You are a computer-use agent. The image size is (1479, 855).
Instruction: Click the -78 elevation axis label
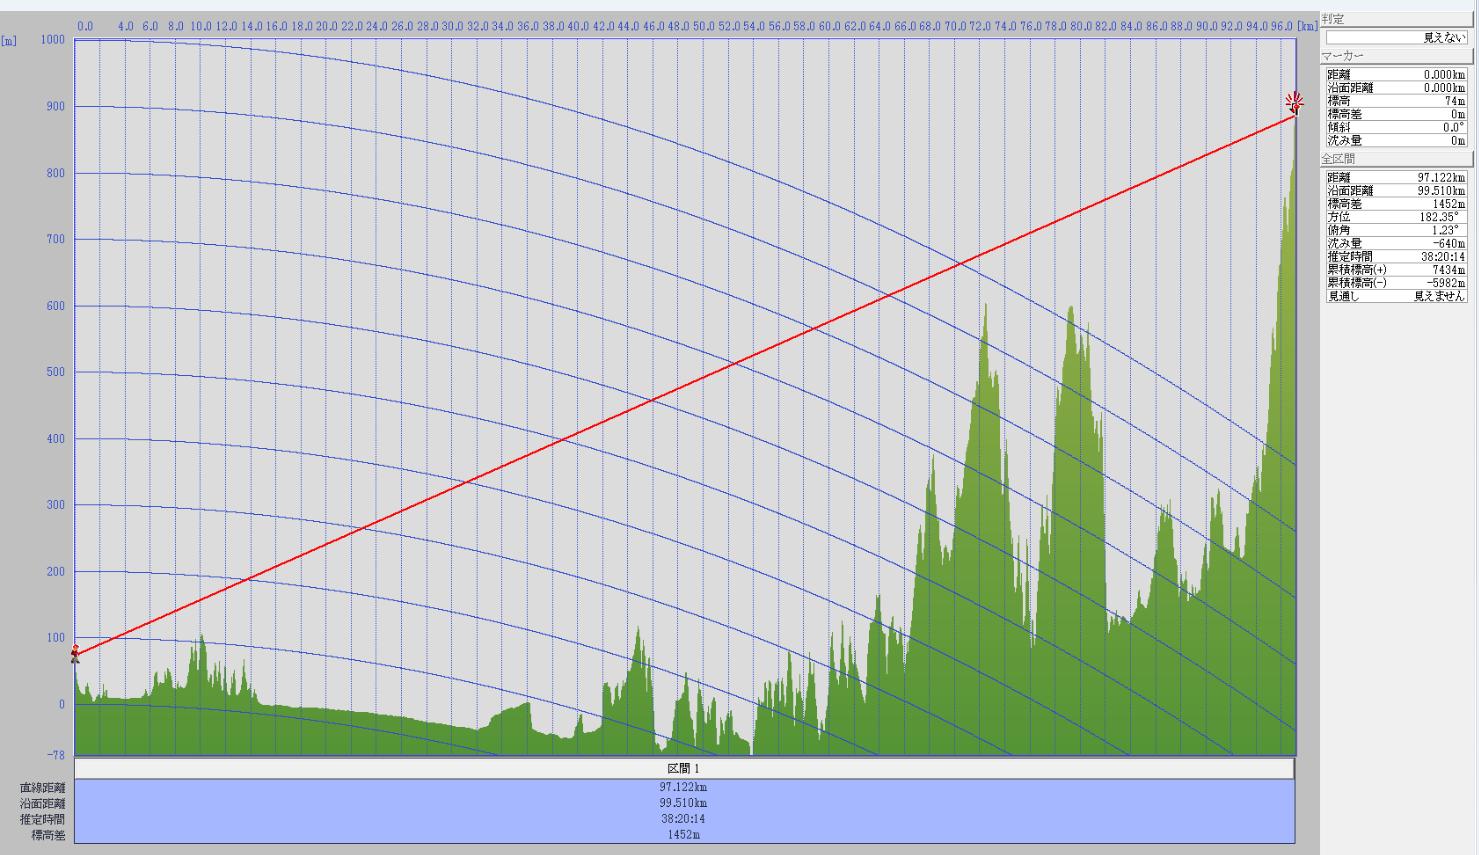55,755
